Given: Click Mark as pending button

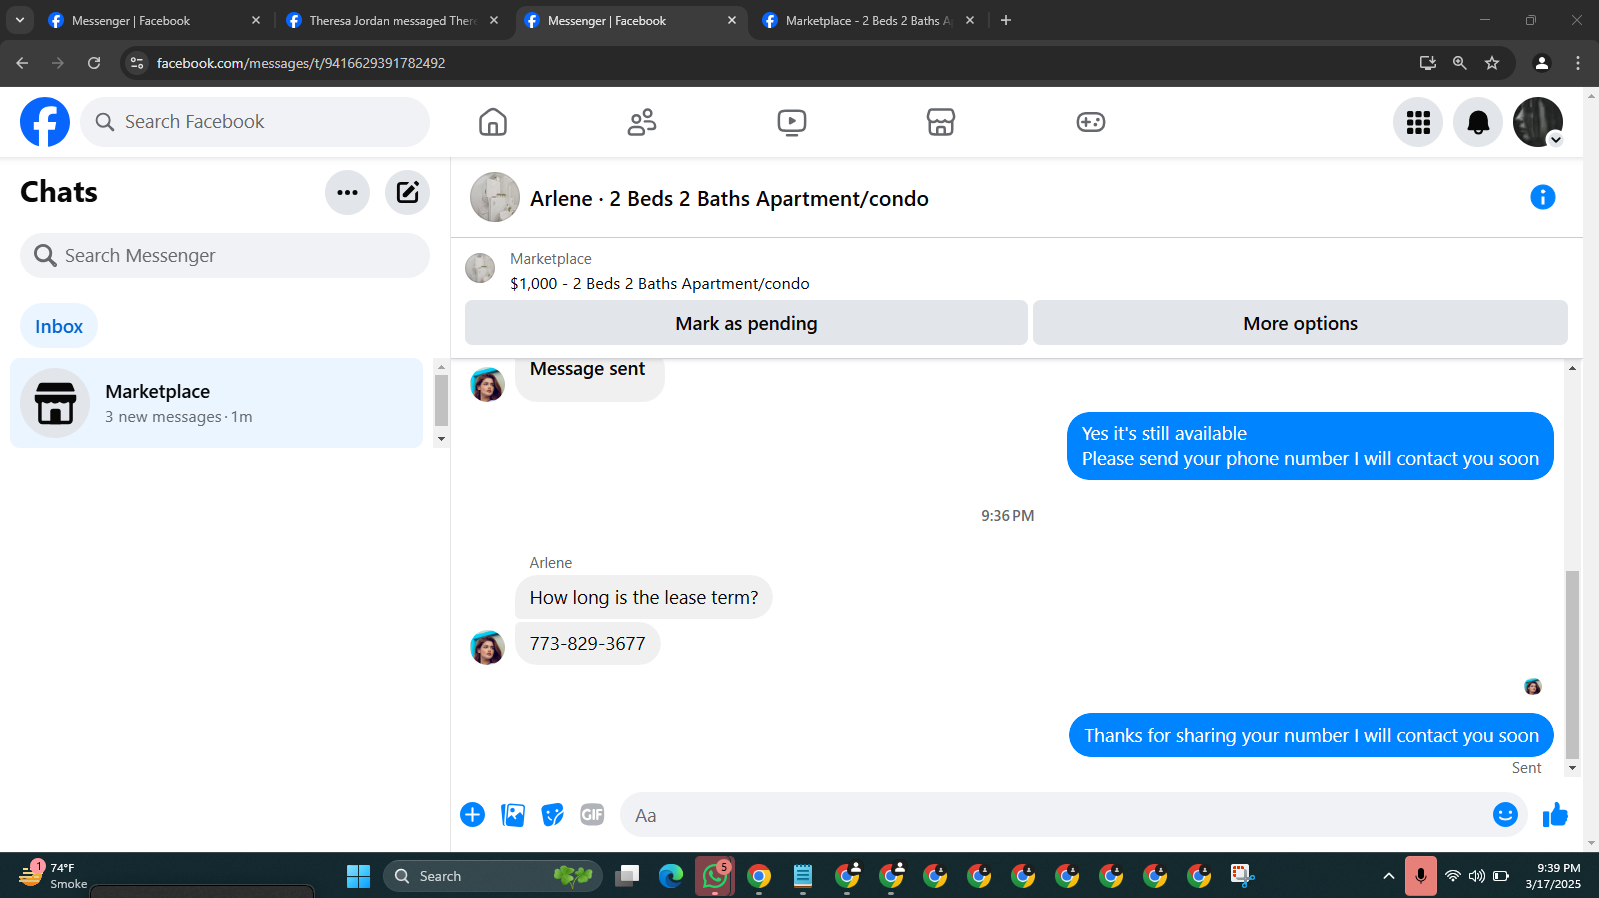Looking at the screenshot, I should pyautogui.click(x=746, y=323).
